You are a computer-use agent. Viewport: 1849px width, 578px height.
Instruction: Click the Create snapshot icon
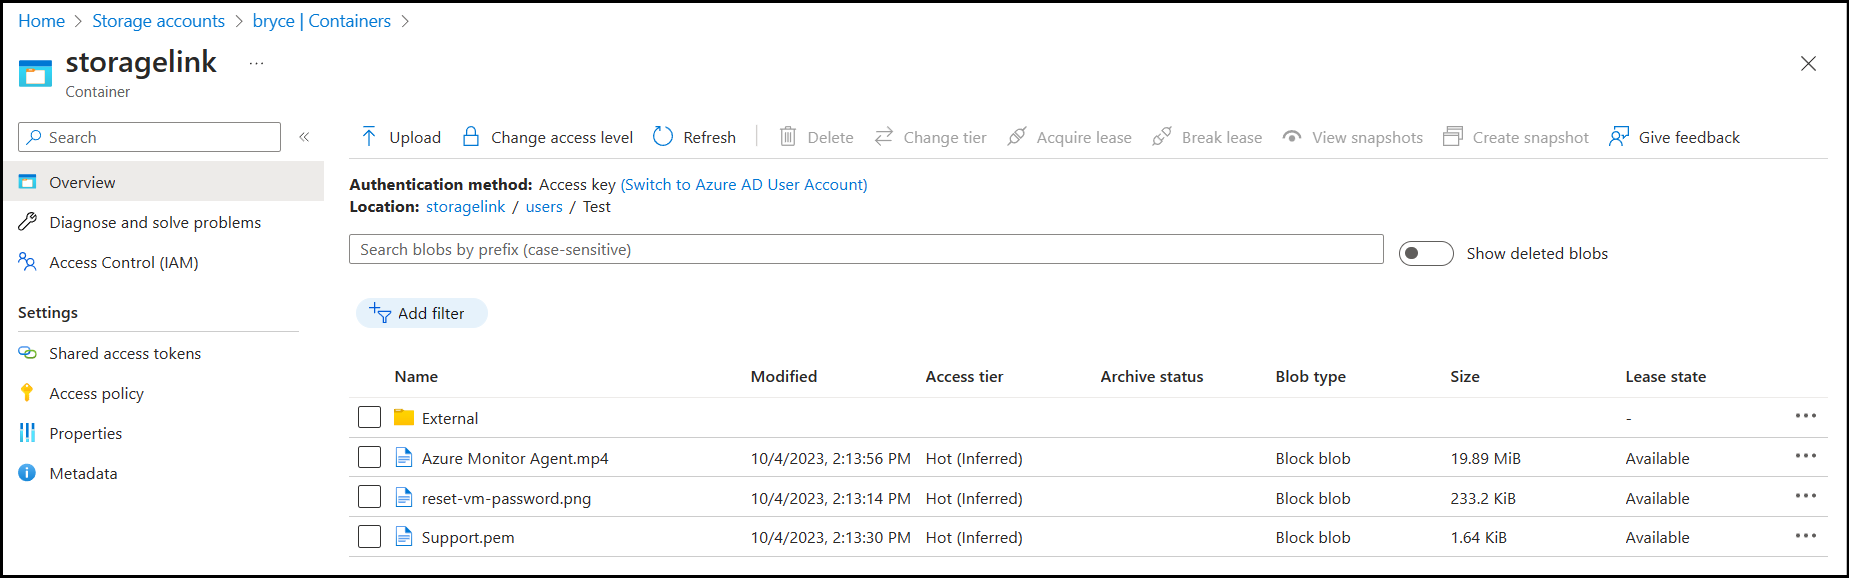click(1453, 137)
